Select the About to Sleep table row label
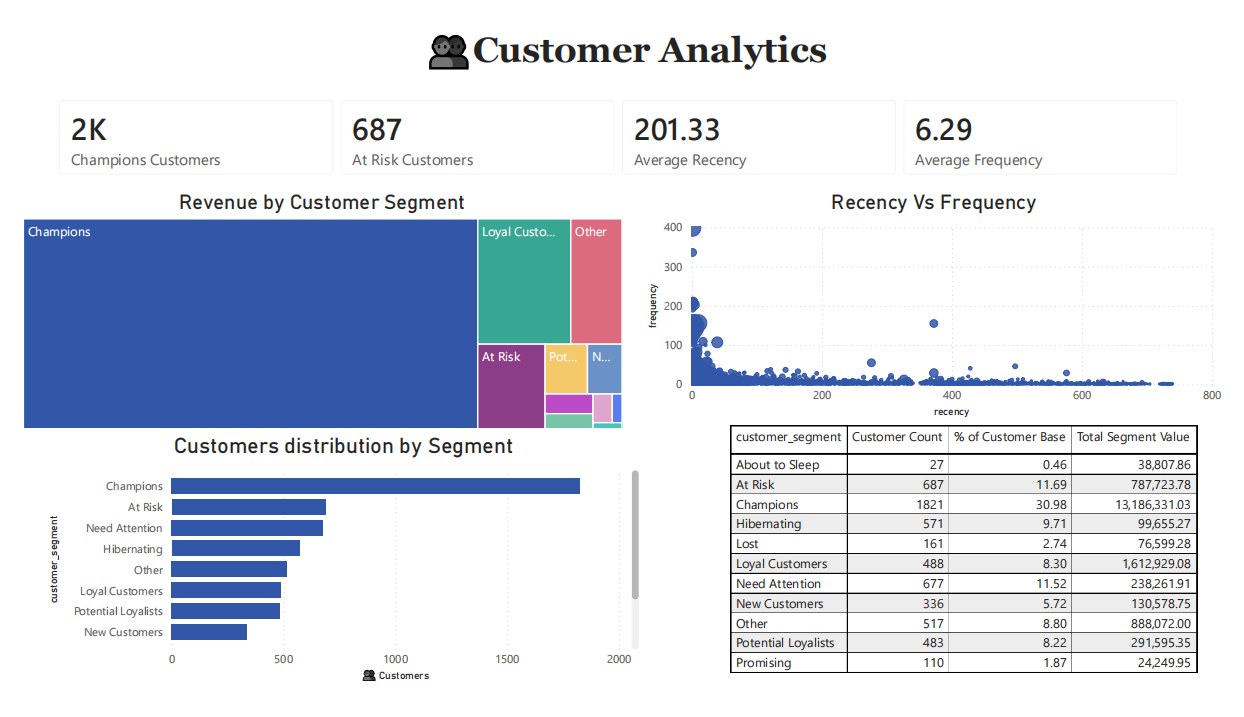 click(x=777, y=465)
